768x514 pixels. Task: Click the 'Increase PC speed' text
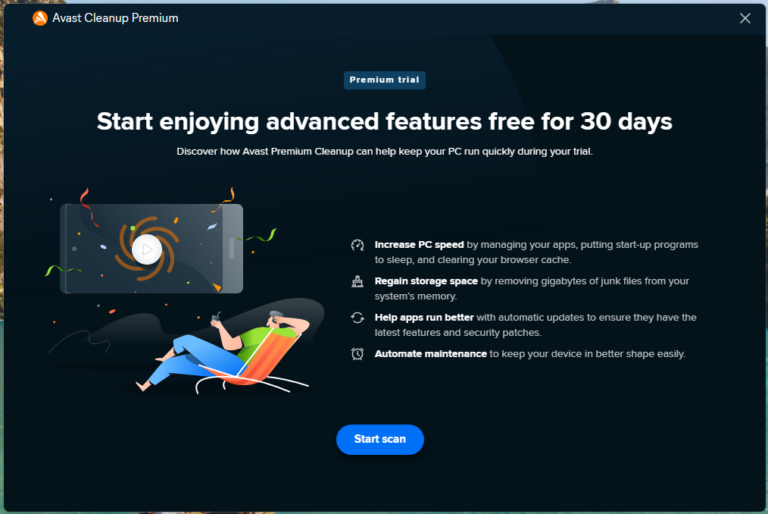point(419,245)
